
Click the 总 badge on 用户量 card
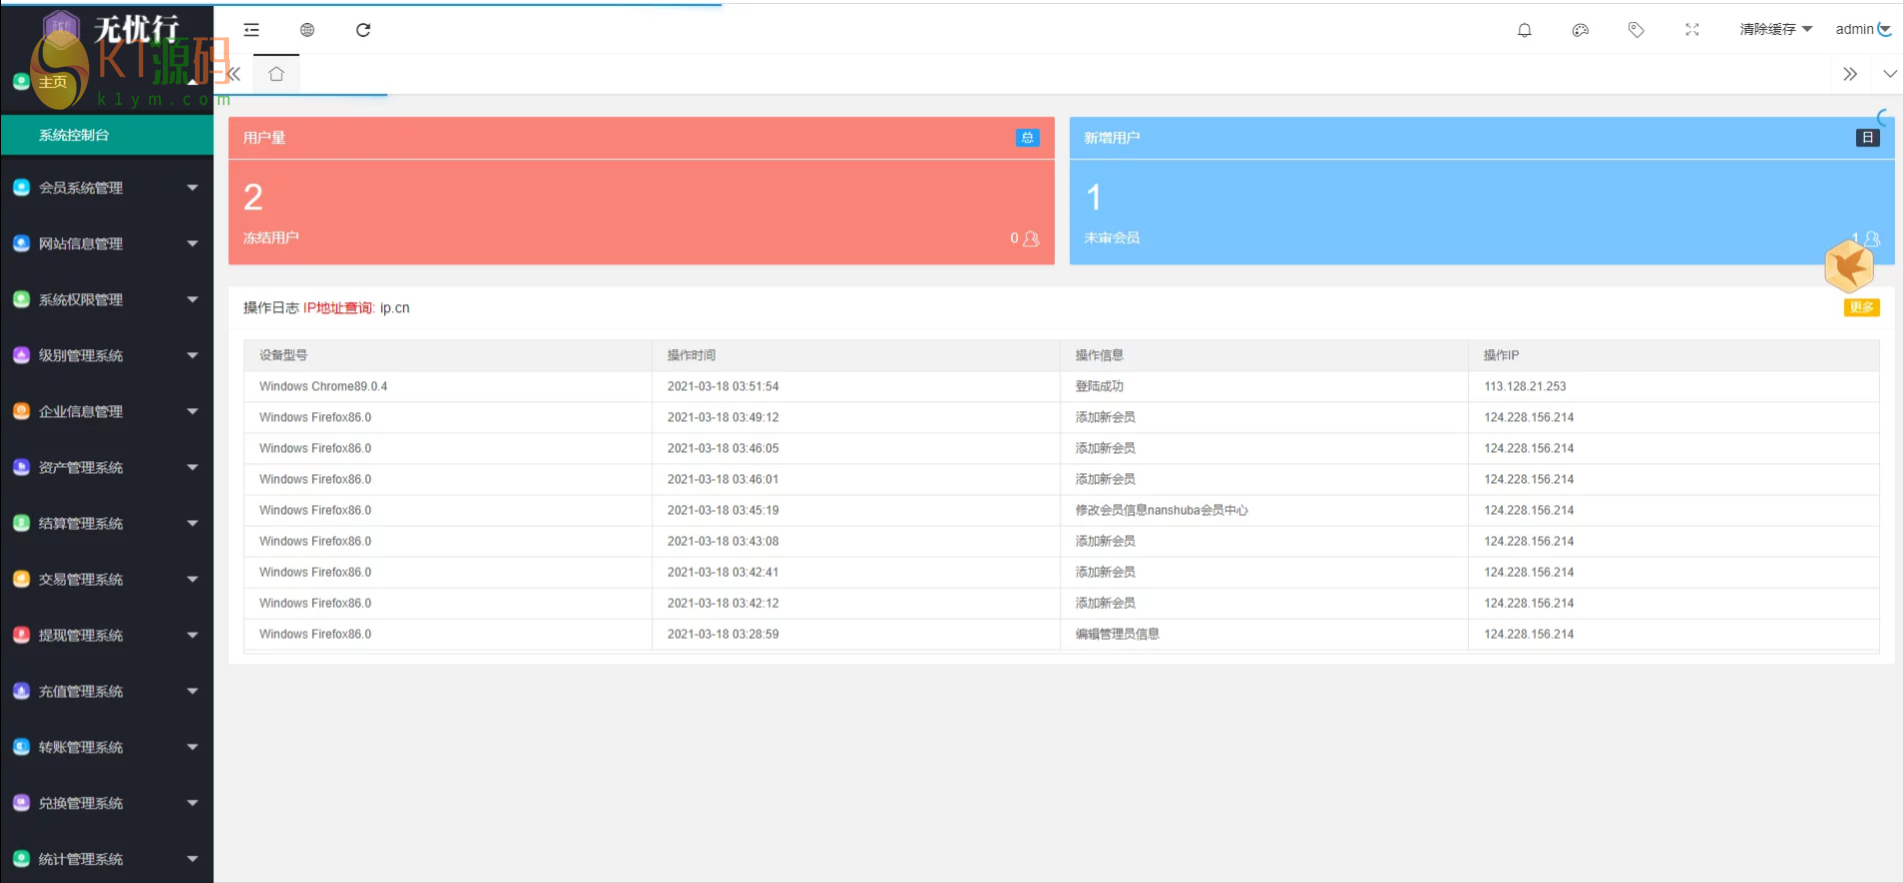click(1027, 138)
